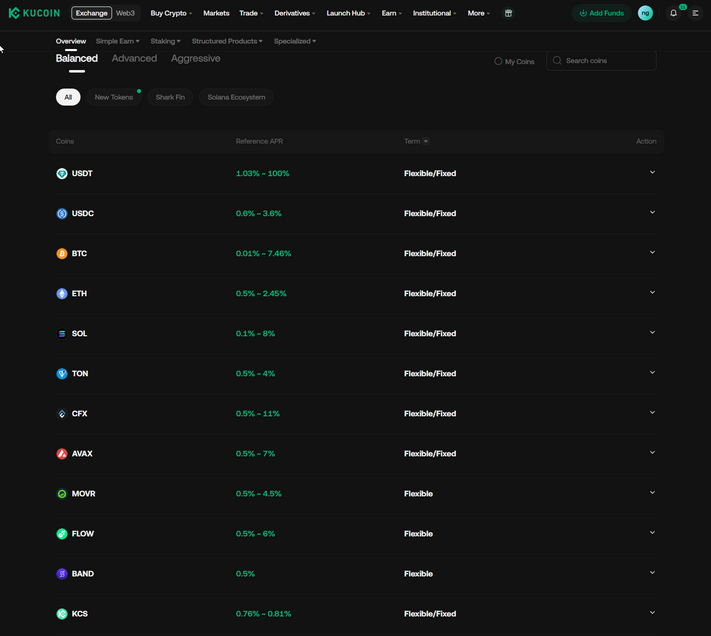Open the More menu
This screenshot has width=711, height=636.
pos(478,13)
